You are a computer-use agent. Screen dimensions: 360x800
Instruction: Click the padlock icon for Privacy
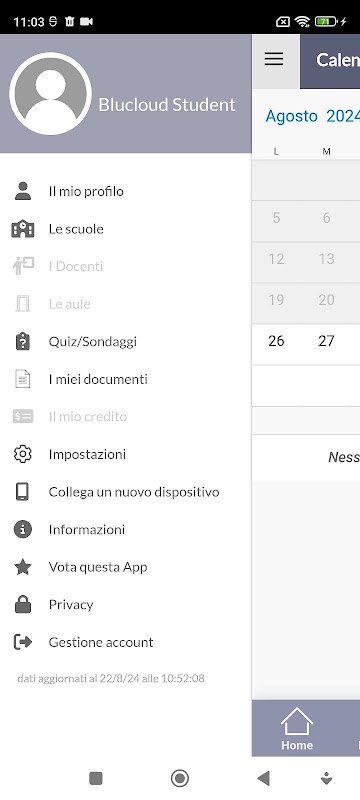click(22, 605)
